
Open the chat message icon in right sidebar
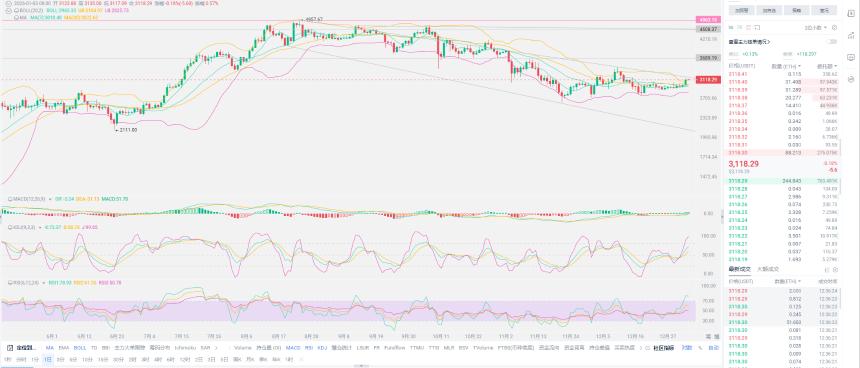tap(851, 57)
